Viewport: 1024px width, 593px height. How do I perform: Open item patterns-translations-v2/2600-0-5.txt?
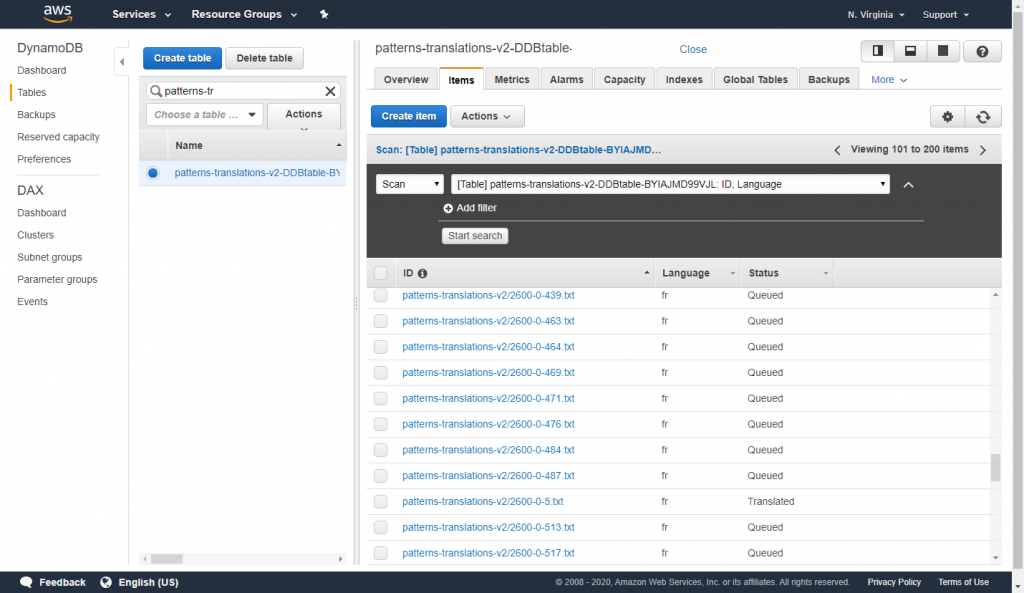[x=483, y=501]
